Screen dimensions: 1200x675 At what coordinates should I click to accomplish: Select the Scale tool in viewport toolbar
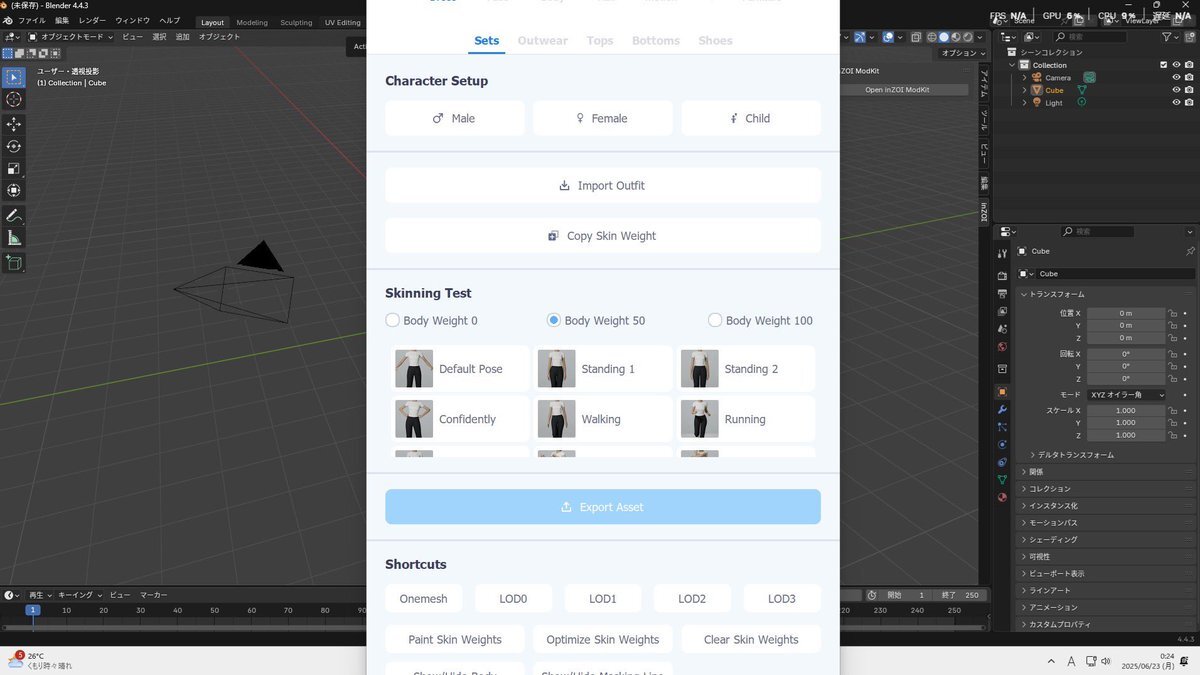[x=14, y=168]
